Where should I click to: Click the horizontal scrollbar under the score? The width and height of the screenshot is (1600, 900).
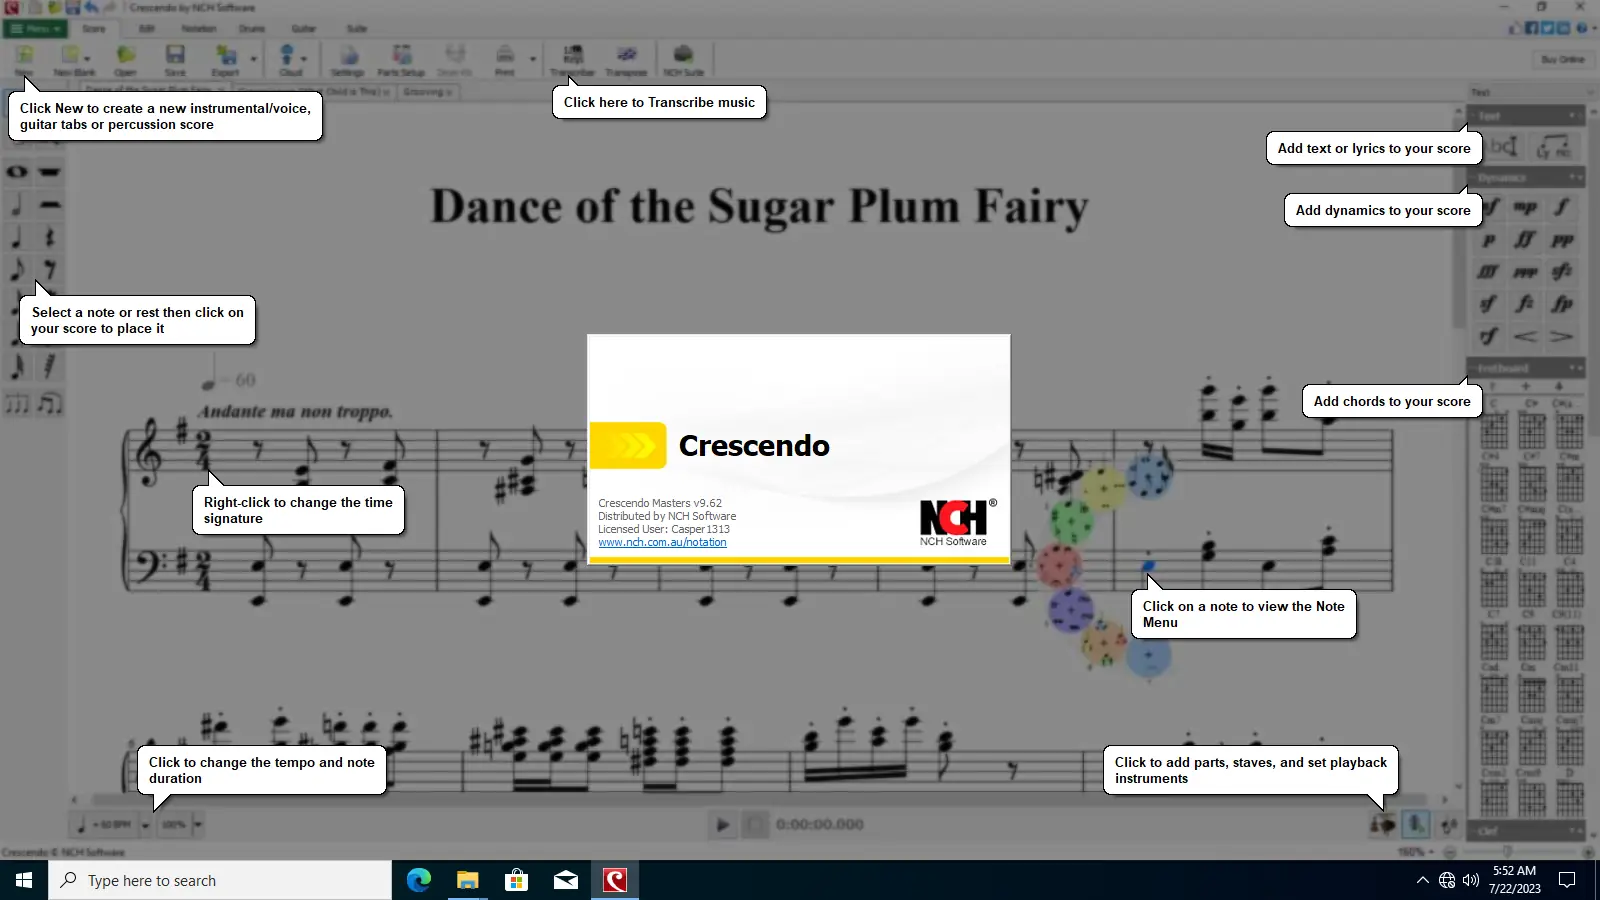click(760, 800)
